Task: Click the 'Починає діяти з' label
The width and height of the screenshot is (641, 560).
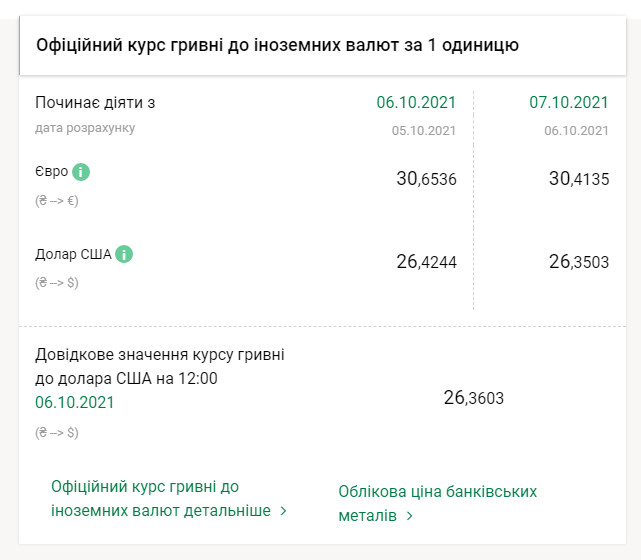Action: 95,103
